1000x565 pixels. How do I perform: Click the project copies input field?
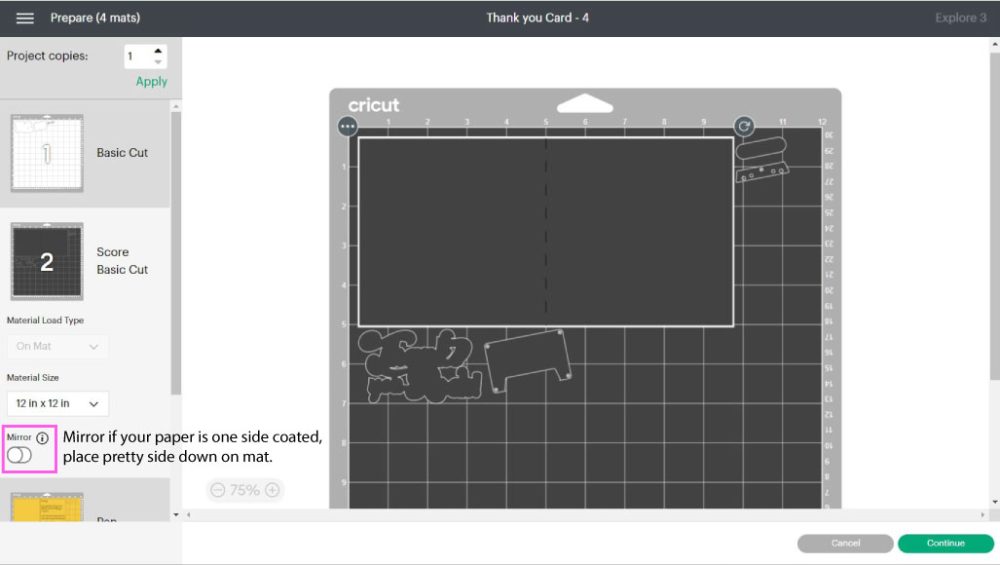(x=138, y=57)
